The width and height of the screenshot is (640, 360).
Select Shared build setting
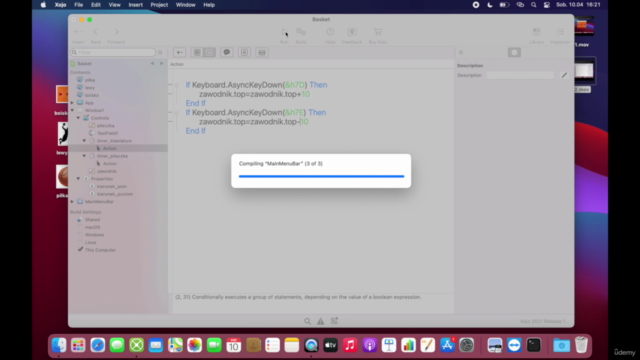92,220
